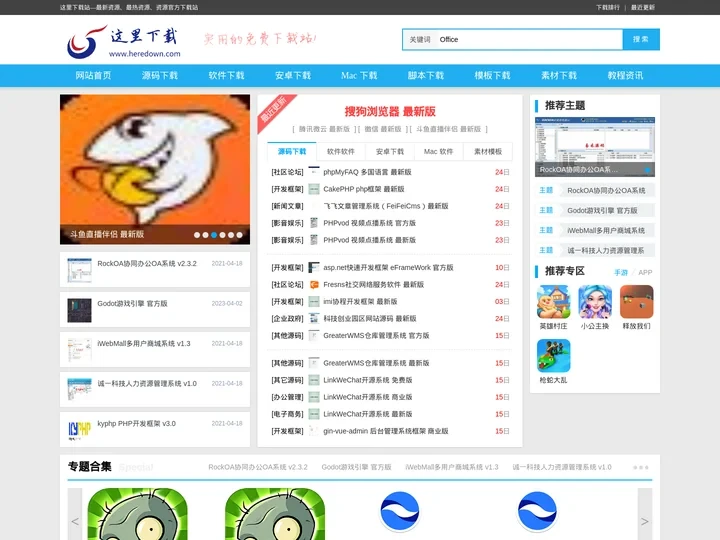Click the 科技创业园区 row icon

coord(314,318)
